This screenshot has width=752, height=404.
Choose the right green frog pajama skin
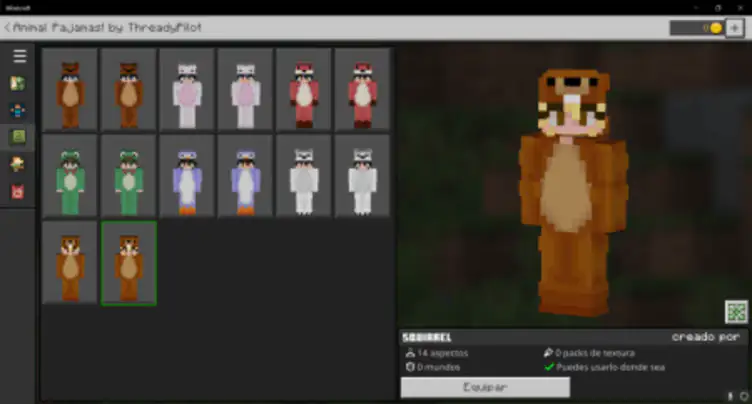[129, 176]
